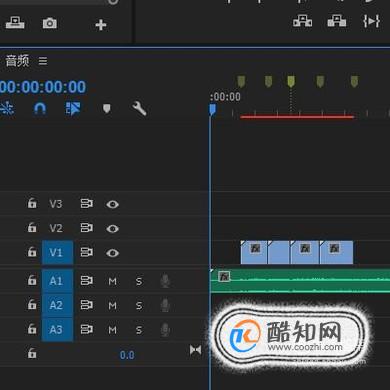Mute track A3 with M button
This screenshot has width=390, height=390.
click(x=113, y=330)
